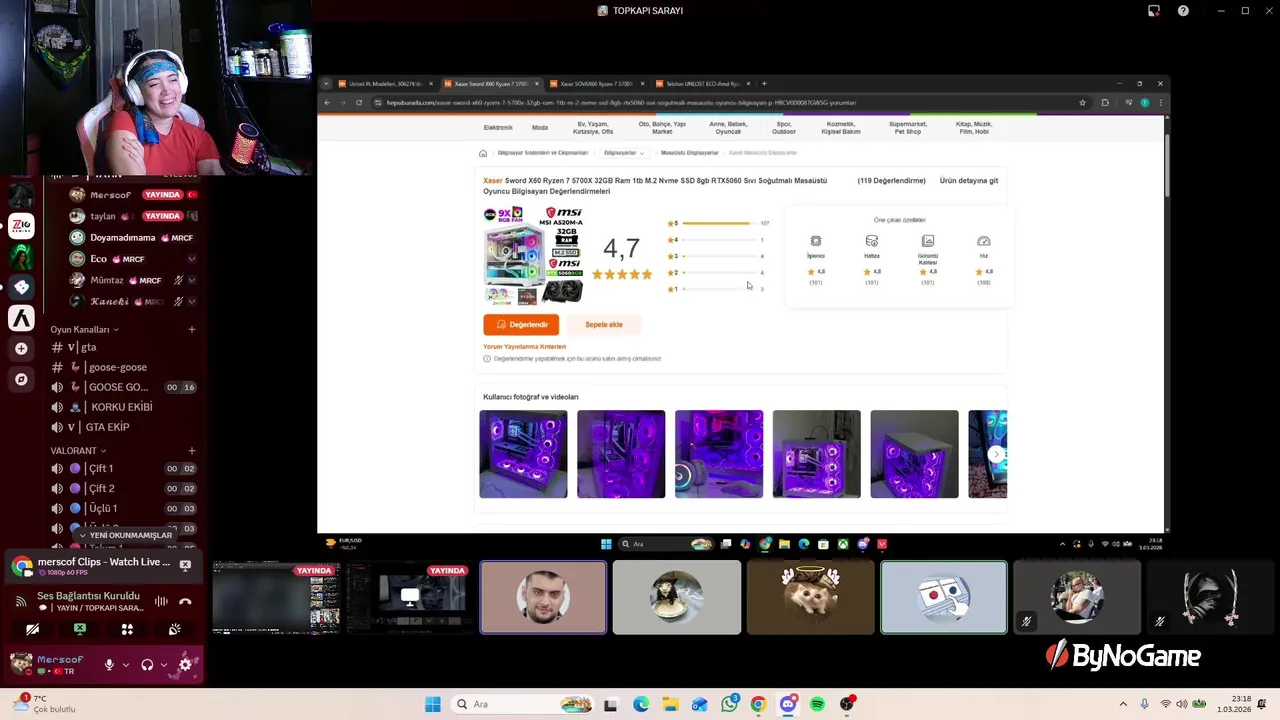
Task: Open microphone input options arrow
Action: [x=125, y=665]
